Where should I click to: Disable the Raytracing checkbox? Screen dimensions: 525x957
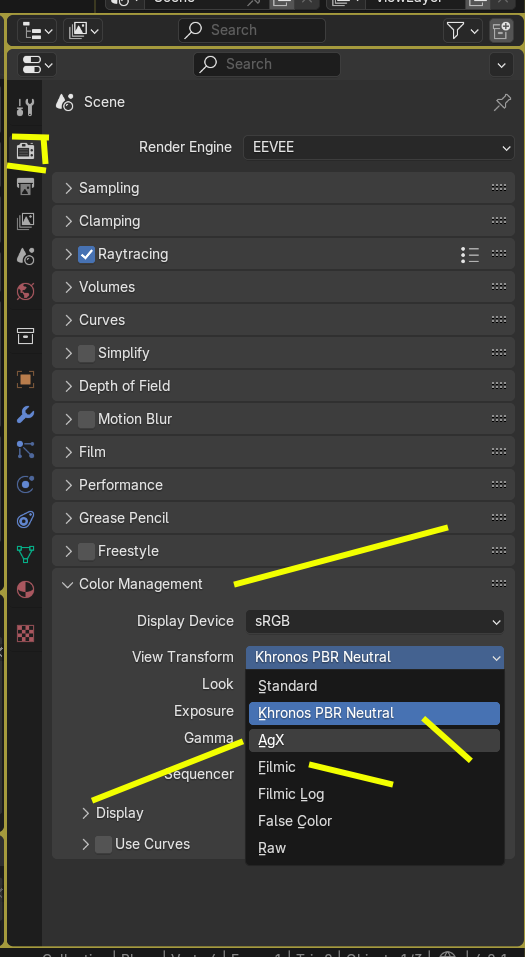[x=86, y=255]
